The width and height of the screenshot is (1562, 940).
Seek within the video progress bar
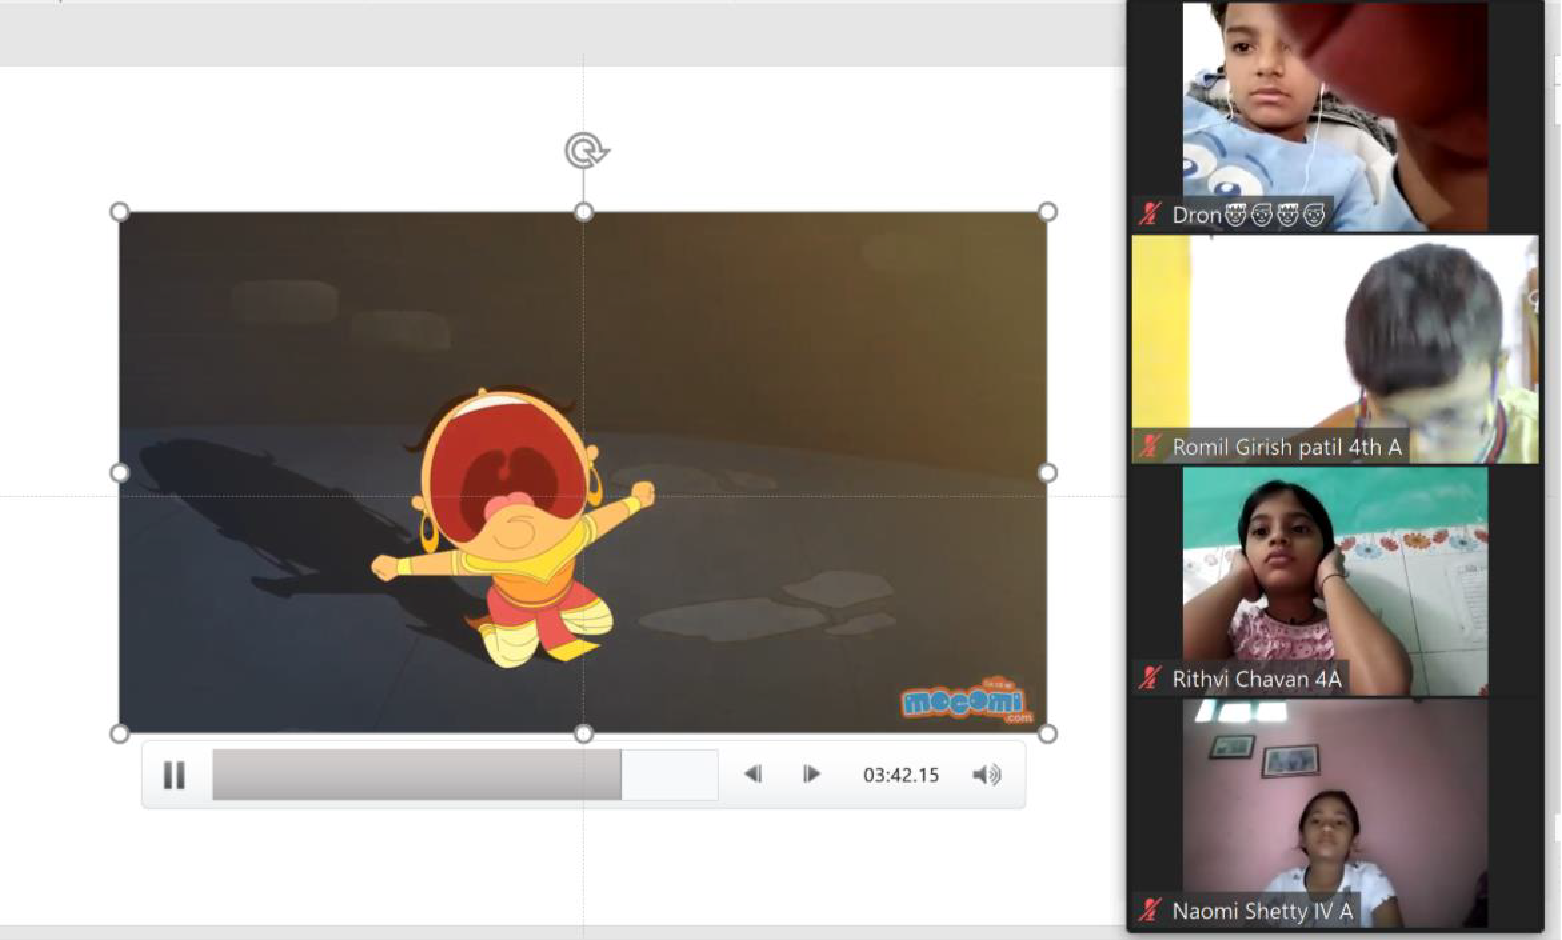pyautogui.click(x=465, y=775)
